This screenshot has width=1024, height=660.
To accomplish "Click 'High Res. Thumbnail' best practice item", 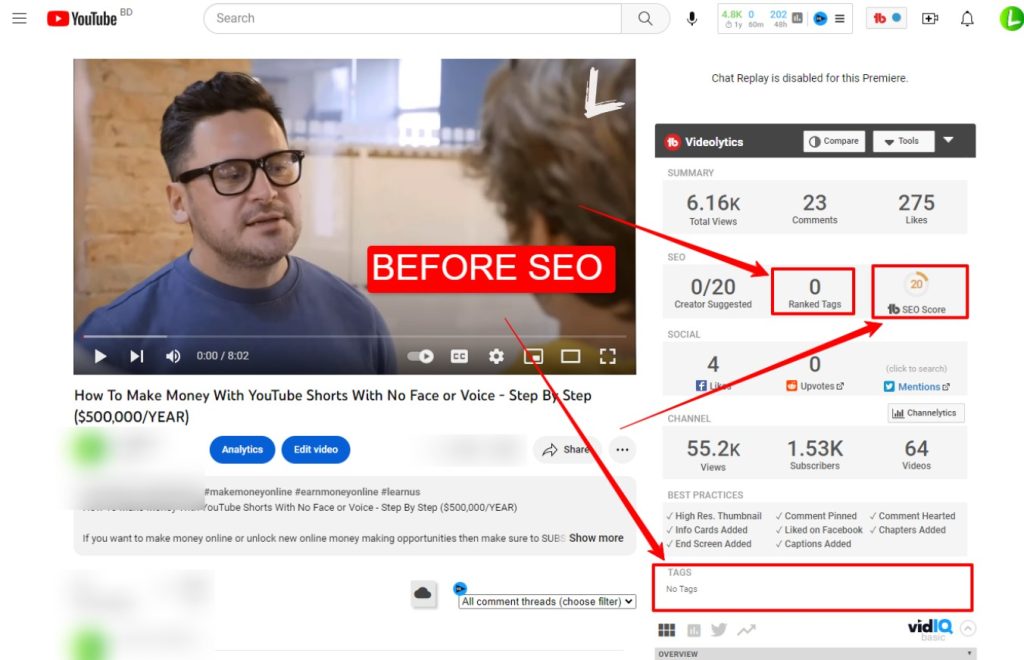I will tap(714, 516).
